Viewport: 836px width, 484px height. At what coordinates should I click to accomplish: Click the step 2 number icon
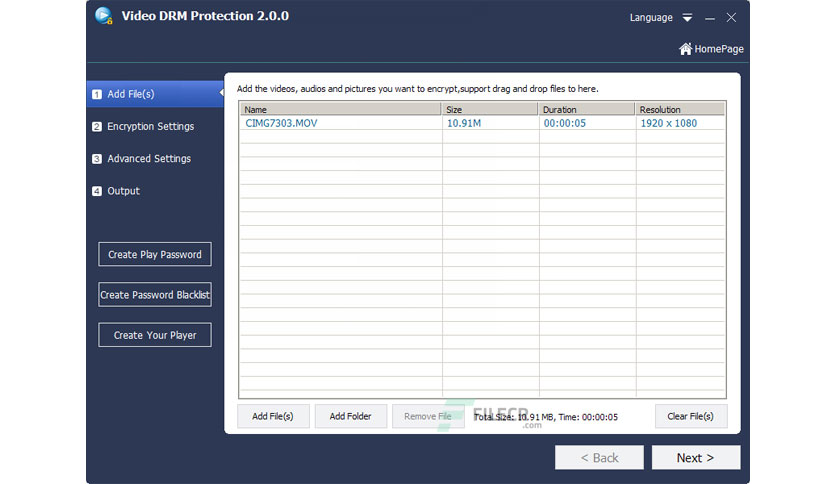click(x=97, y=126)
